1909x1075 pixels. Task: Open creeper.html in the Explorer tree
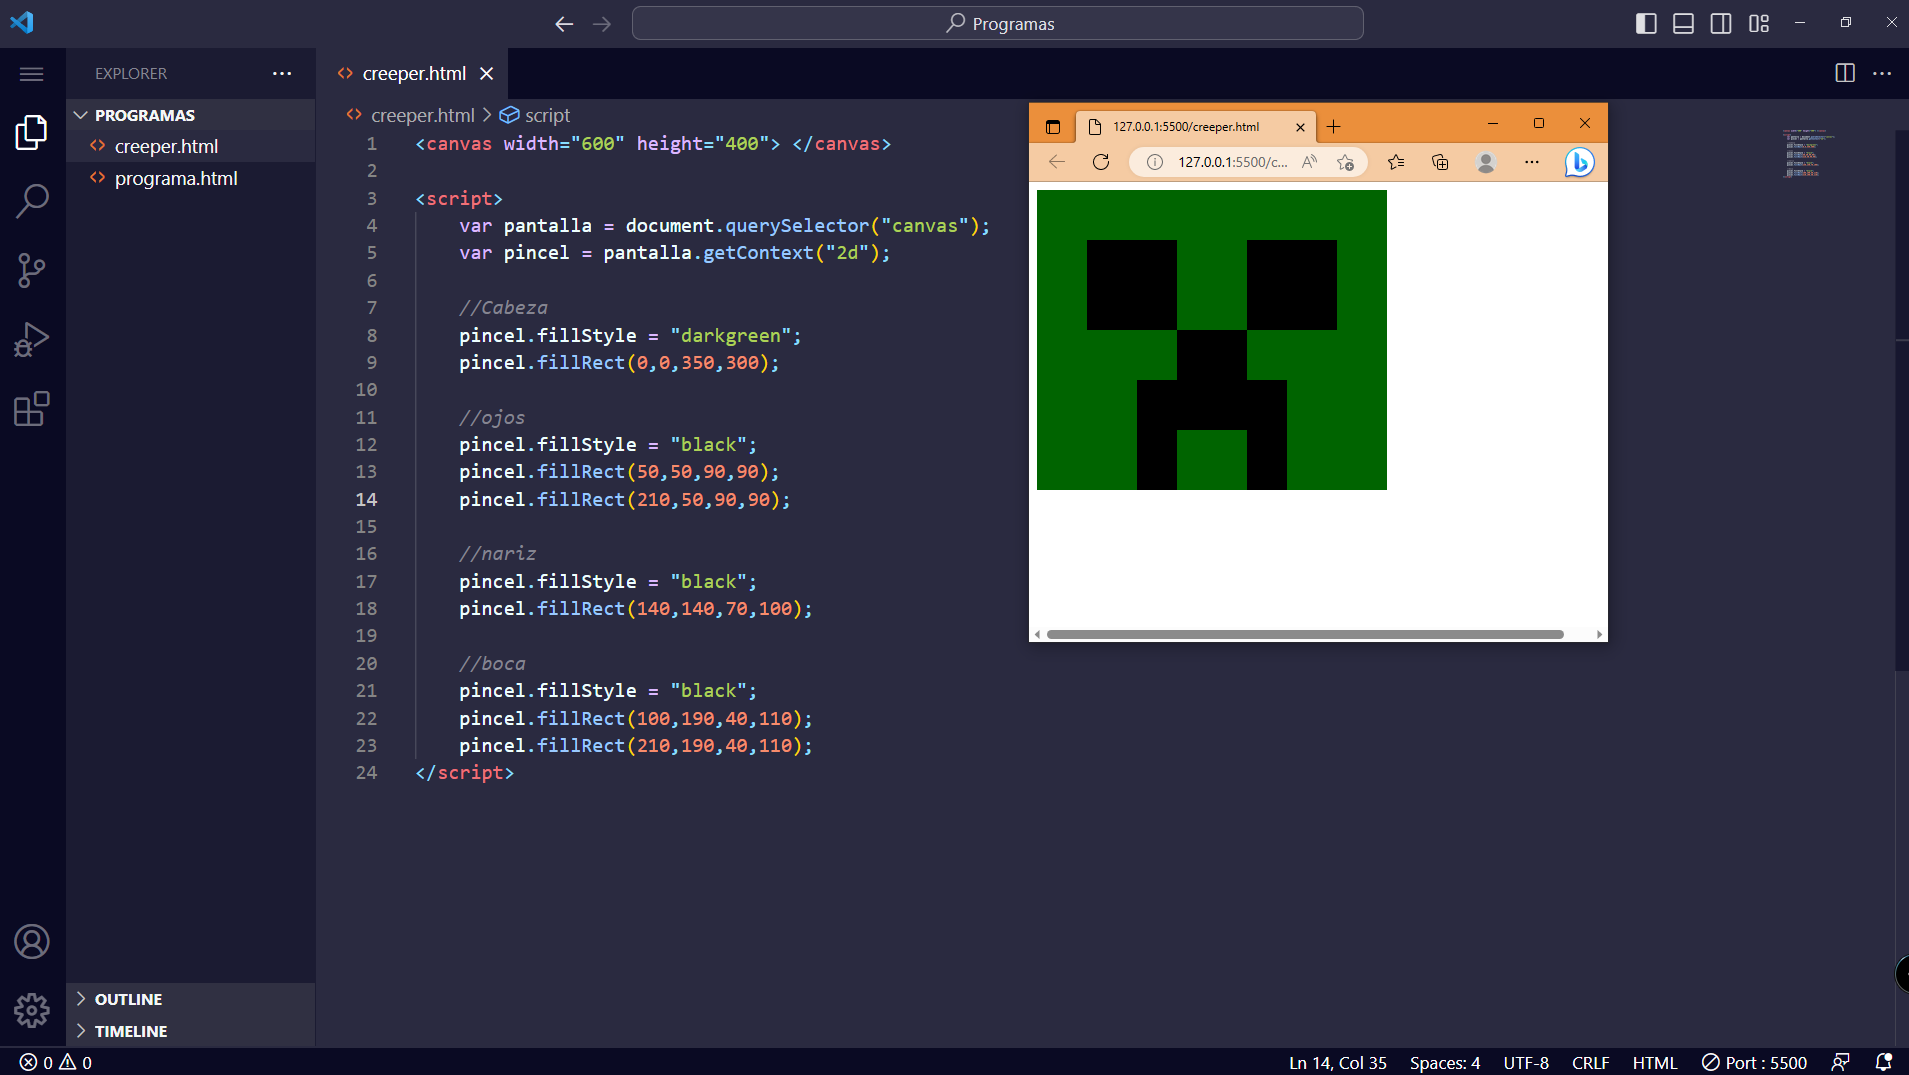point(190,146)
